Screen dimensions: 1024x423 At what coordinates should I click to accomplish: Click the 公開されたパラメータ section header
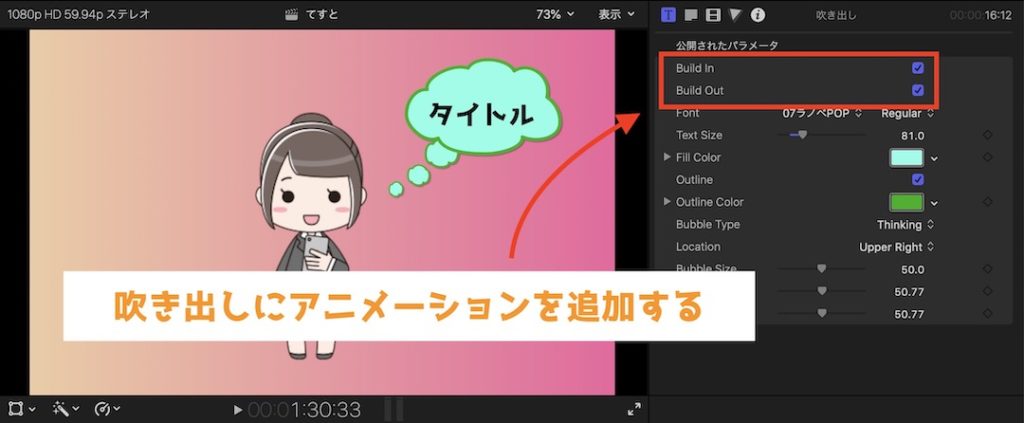(726, 46)
